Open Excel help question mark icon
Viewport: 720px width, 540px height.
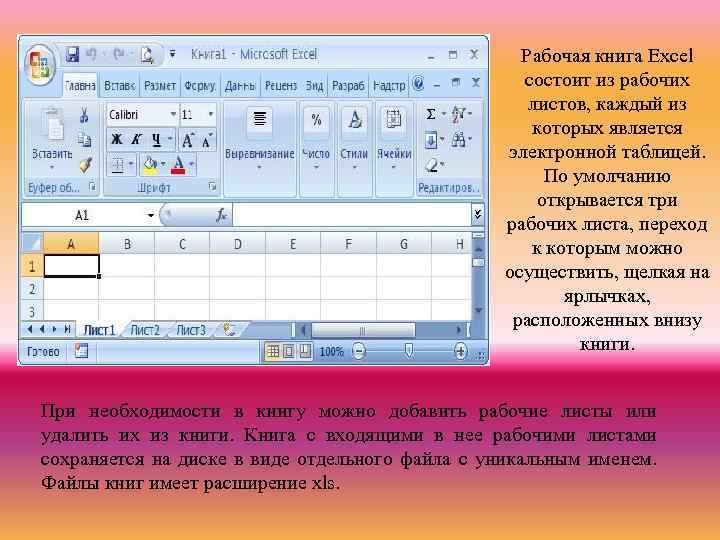point(418,84)
